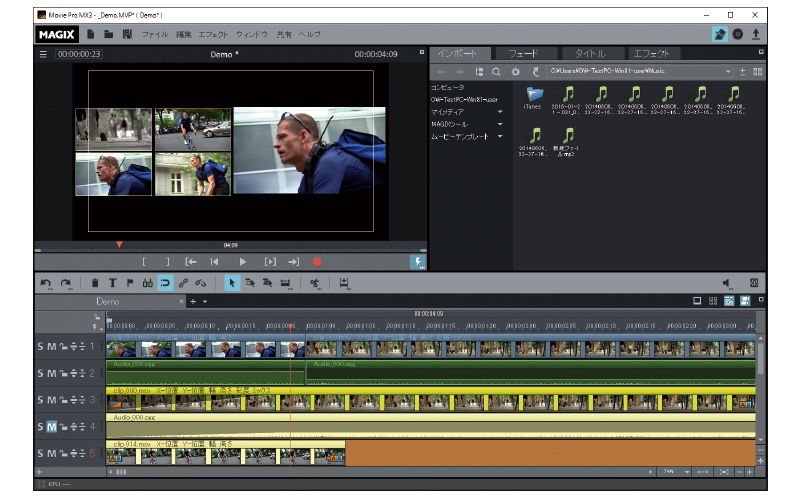This screenshot has height=500, width=800.
Task: Click the highlighted edit mode icon top right
Action: pyautogui.click(x=720, y=34)
